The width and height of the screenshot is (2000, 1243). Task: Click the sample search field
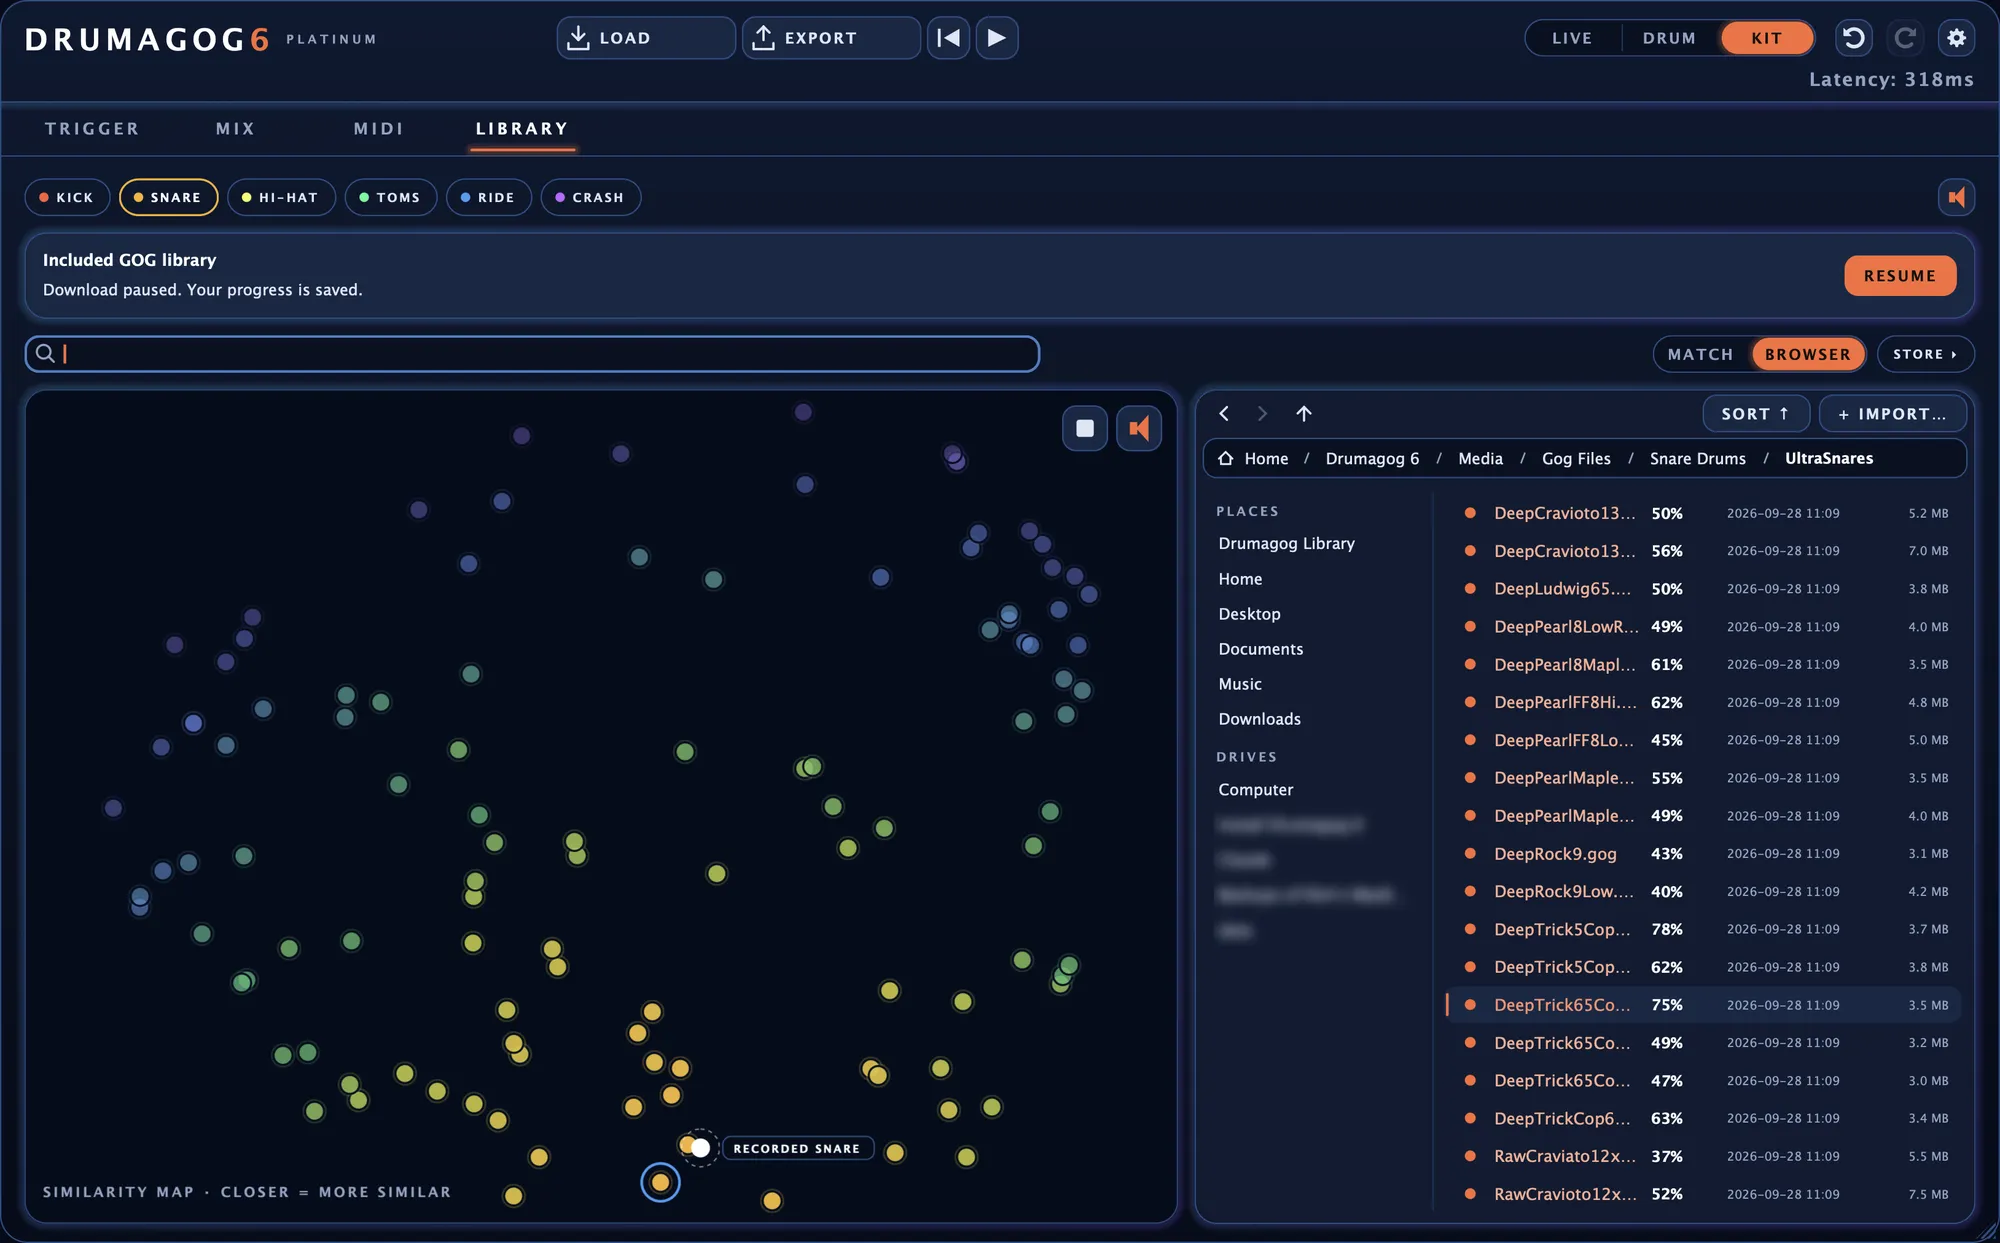(532, 353)
